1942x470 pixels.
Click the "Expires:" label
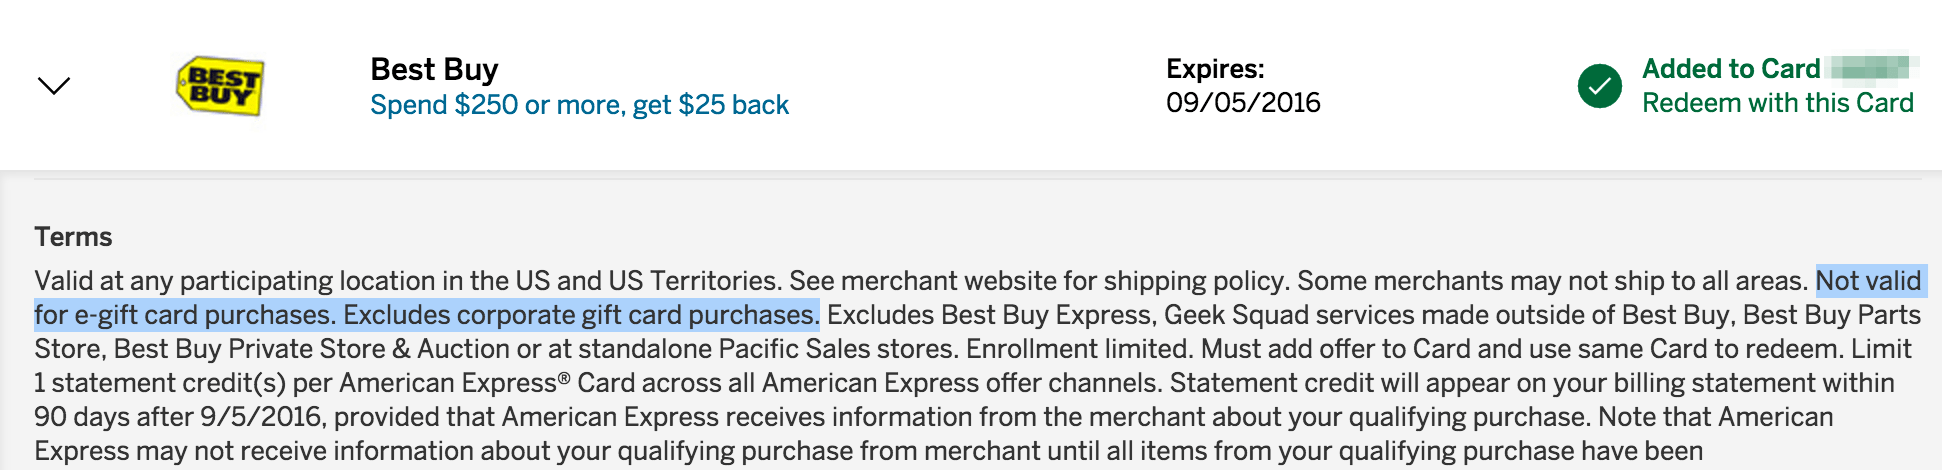click(x=1214, y=69)
